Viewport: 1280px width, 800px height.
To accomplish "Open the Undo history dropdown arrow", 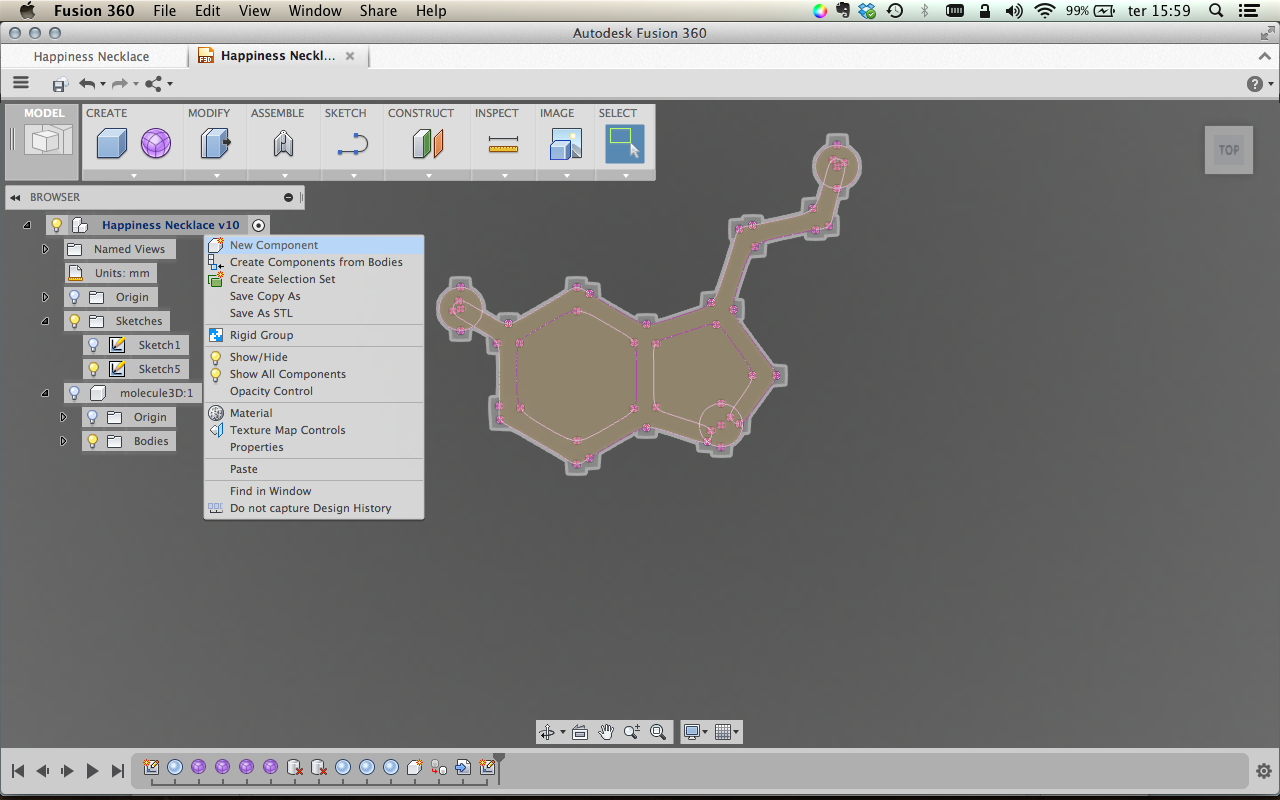I will coord(102,85).
